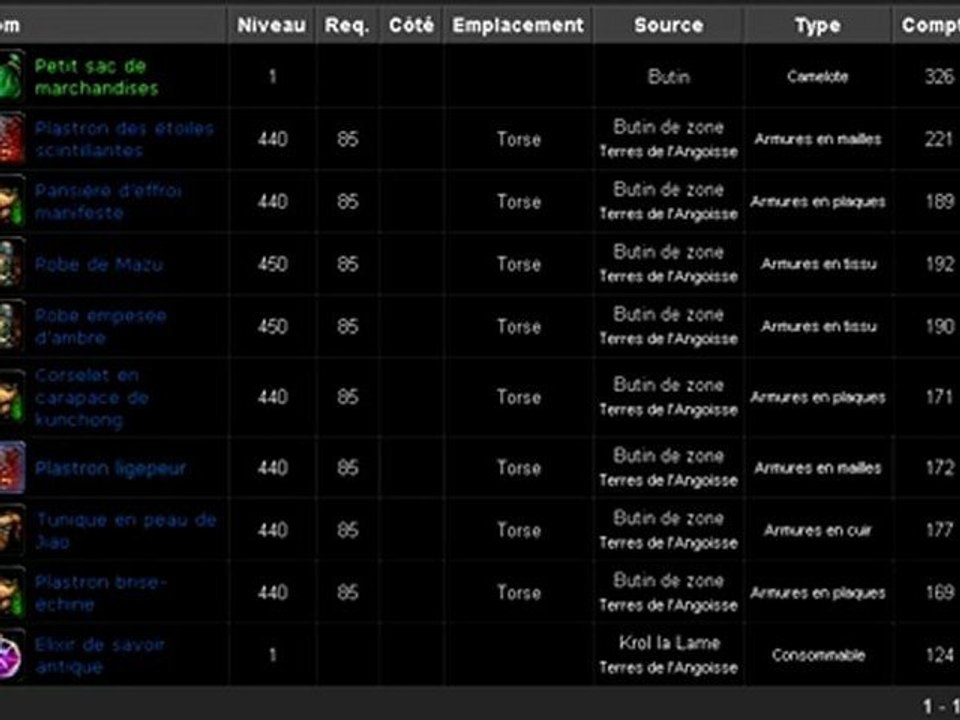Viewport: 960px width, 720px height.
Task: Click Armures en cuir in Tunique row
Action: point(818,530)
